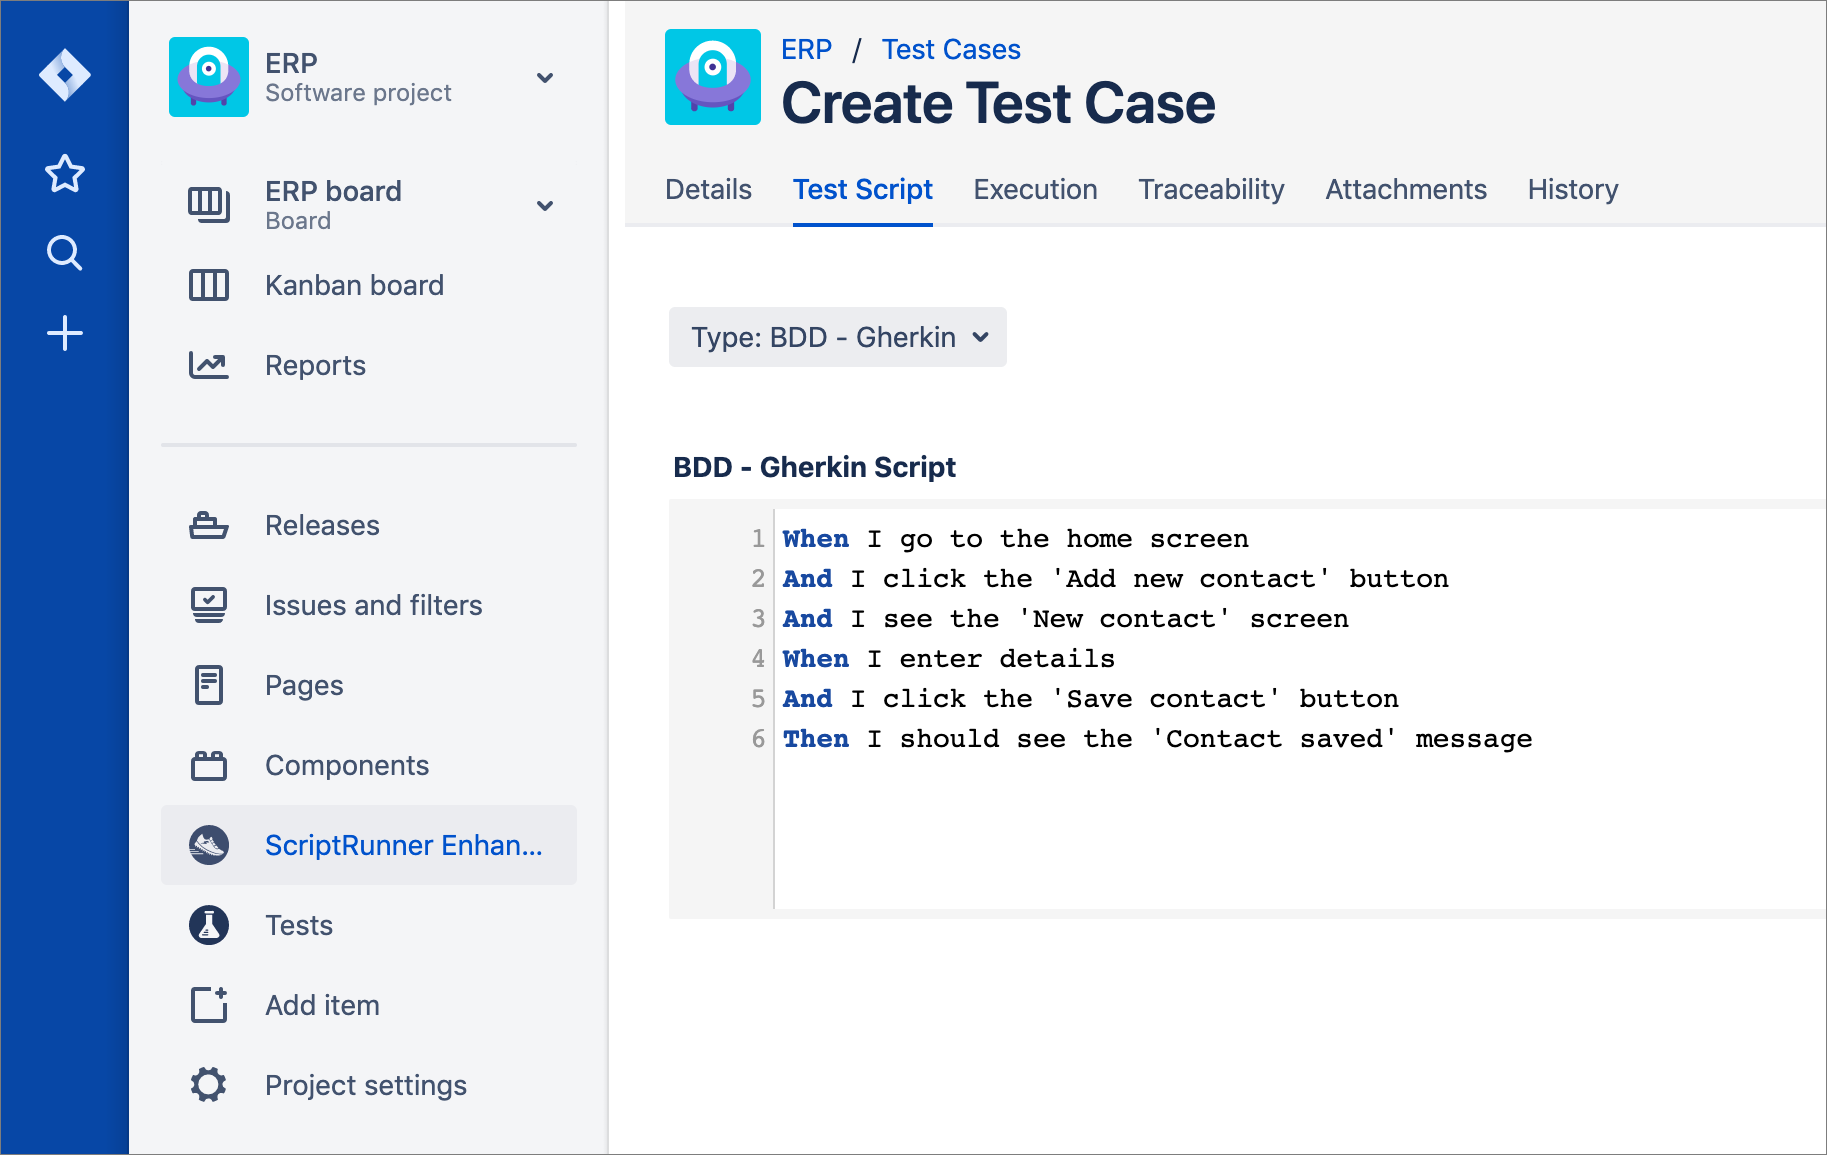This screenshot has width=1827, height=1155.
Task: Open search with magnifier icon
Action: 65,253
